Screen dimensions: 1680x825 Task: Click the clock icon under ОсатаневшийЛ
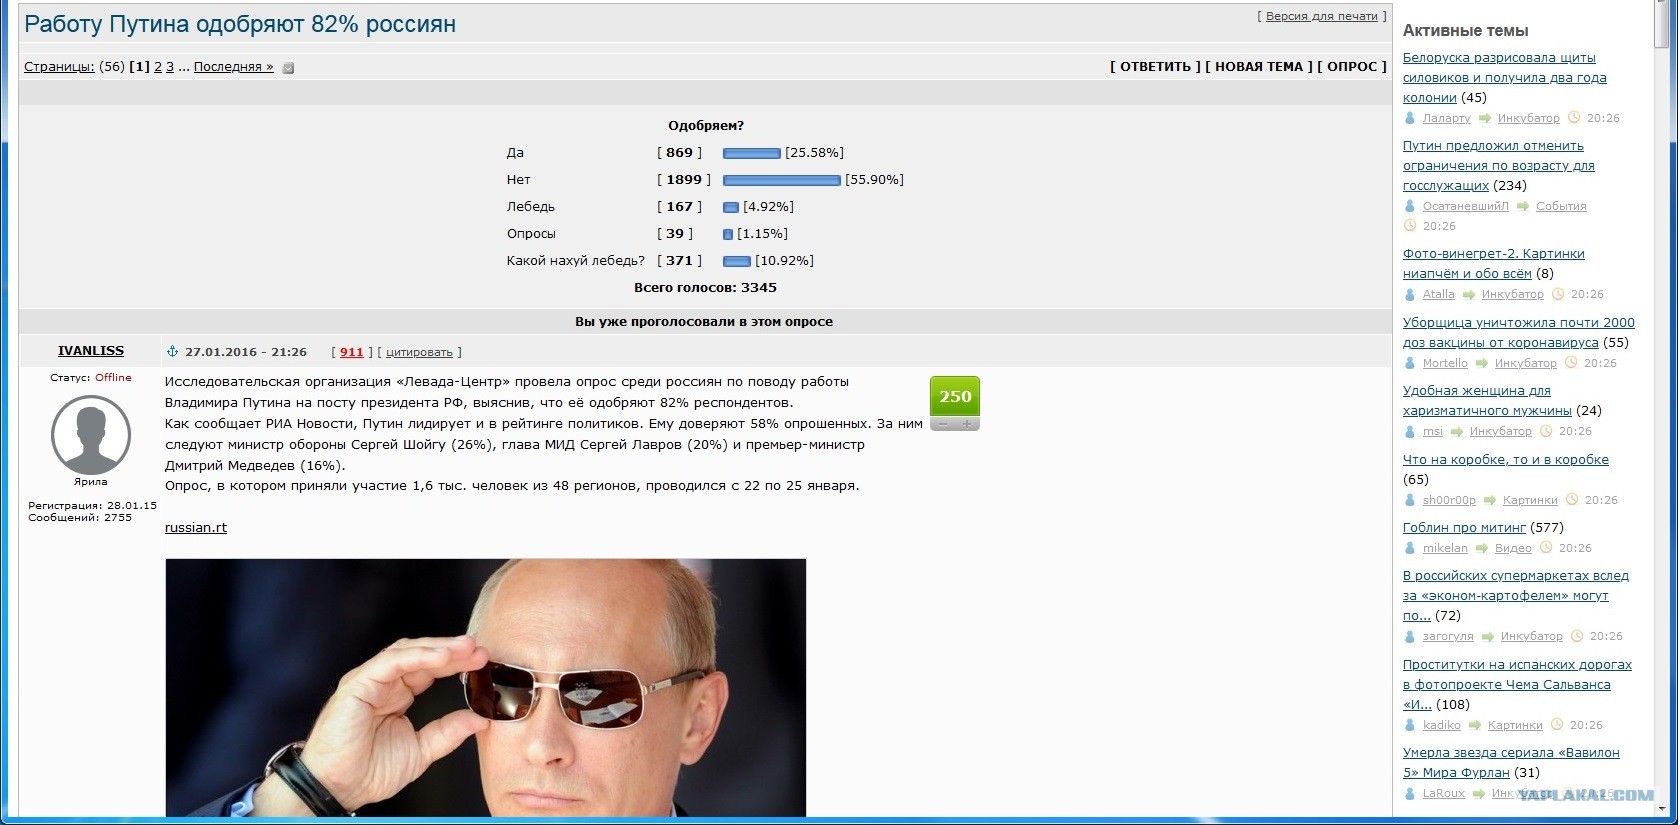pos(1410,226)
